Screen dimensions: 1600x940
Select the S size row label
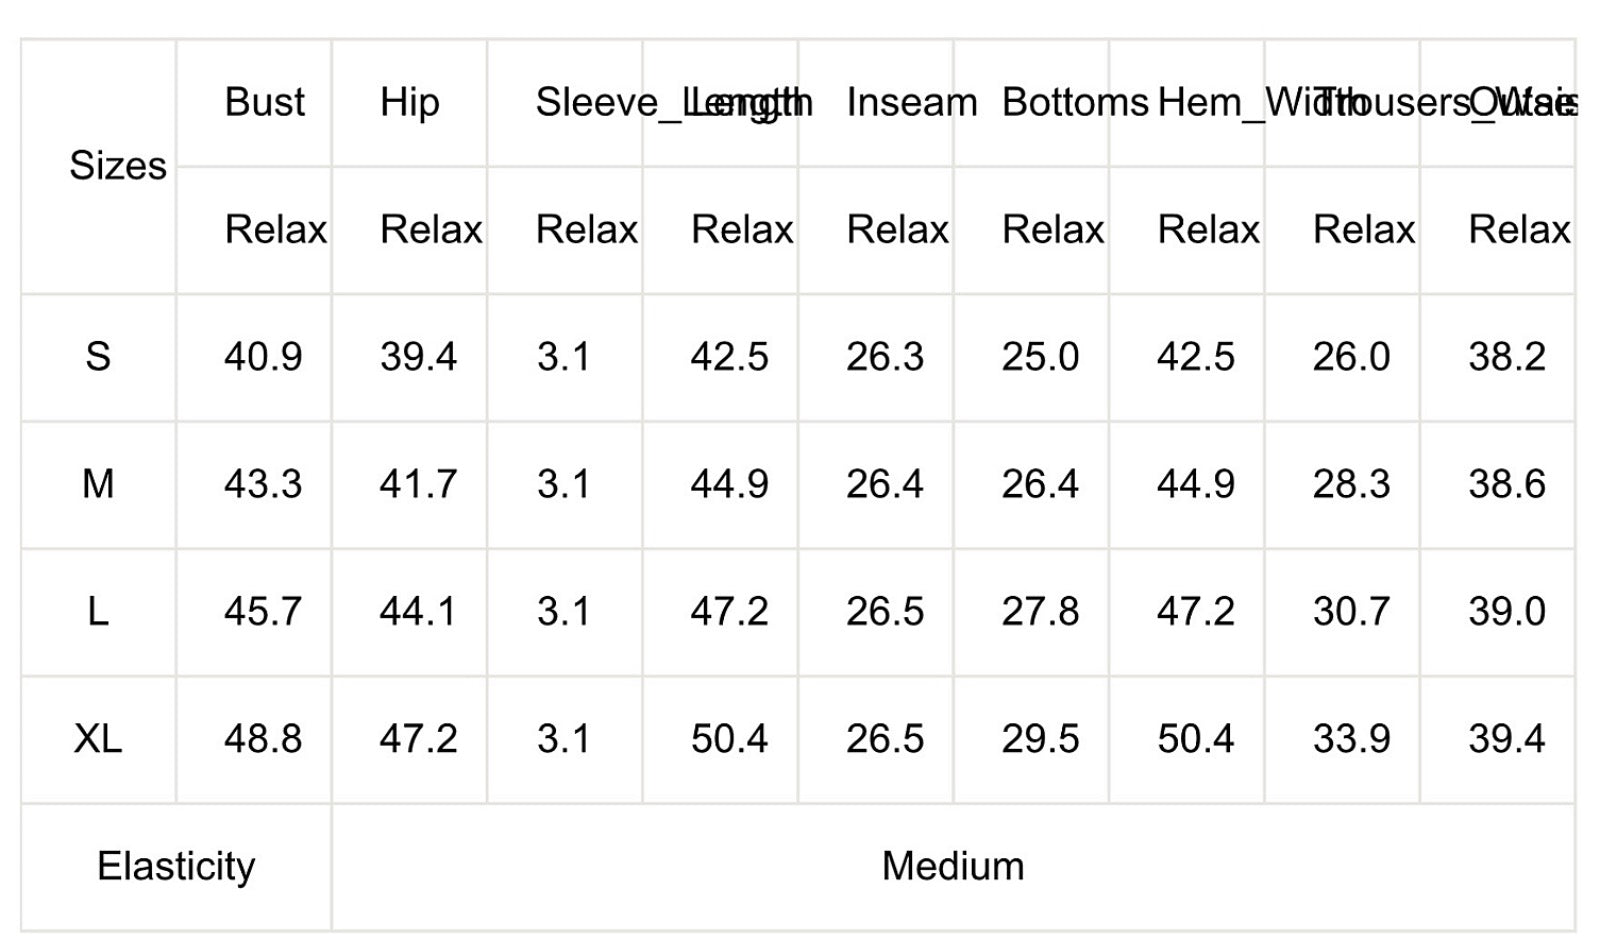click(x=98, y=357)
